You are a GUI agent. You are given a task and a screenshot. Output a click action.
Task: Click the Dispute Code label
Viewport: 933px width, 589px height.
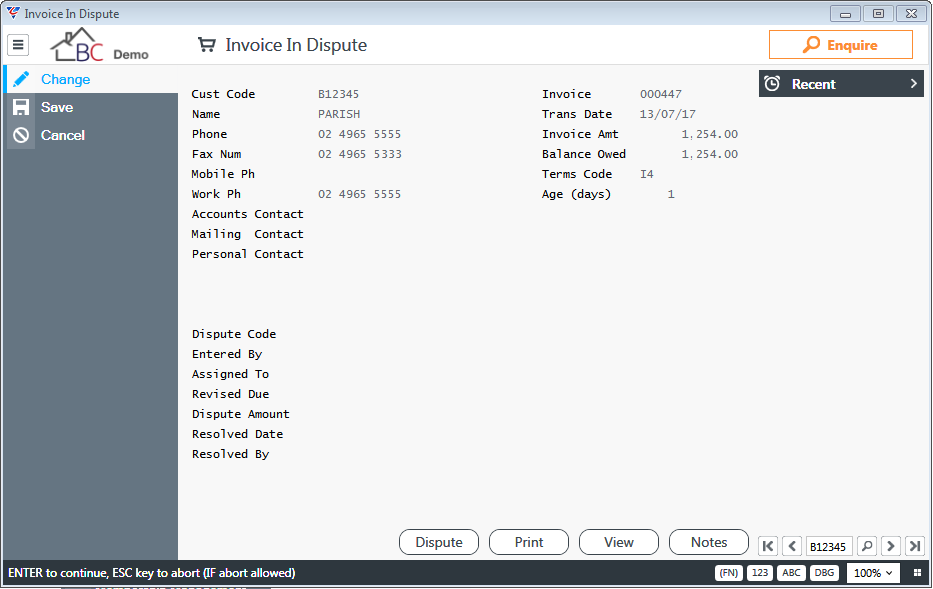[234, 334]
